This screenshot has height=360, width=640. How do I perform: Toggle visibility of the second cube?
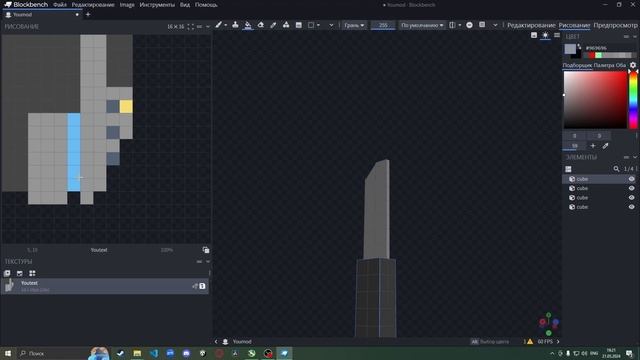coord(631,188)
